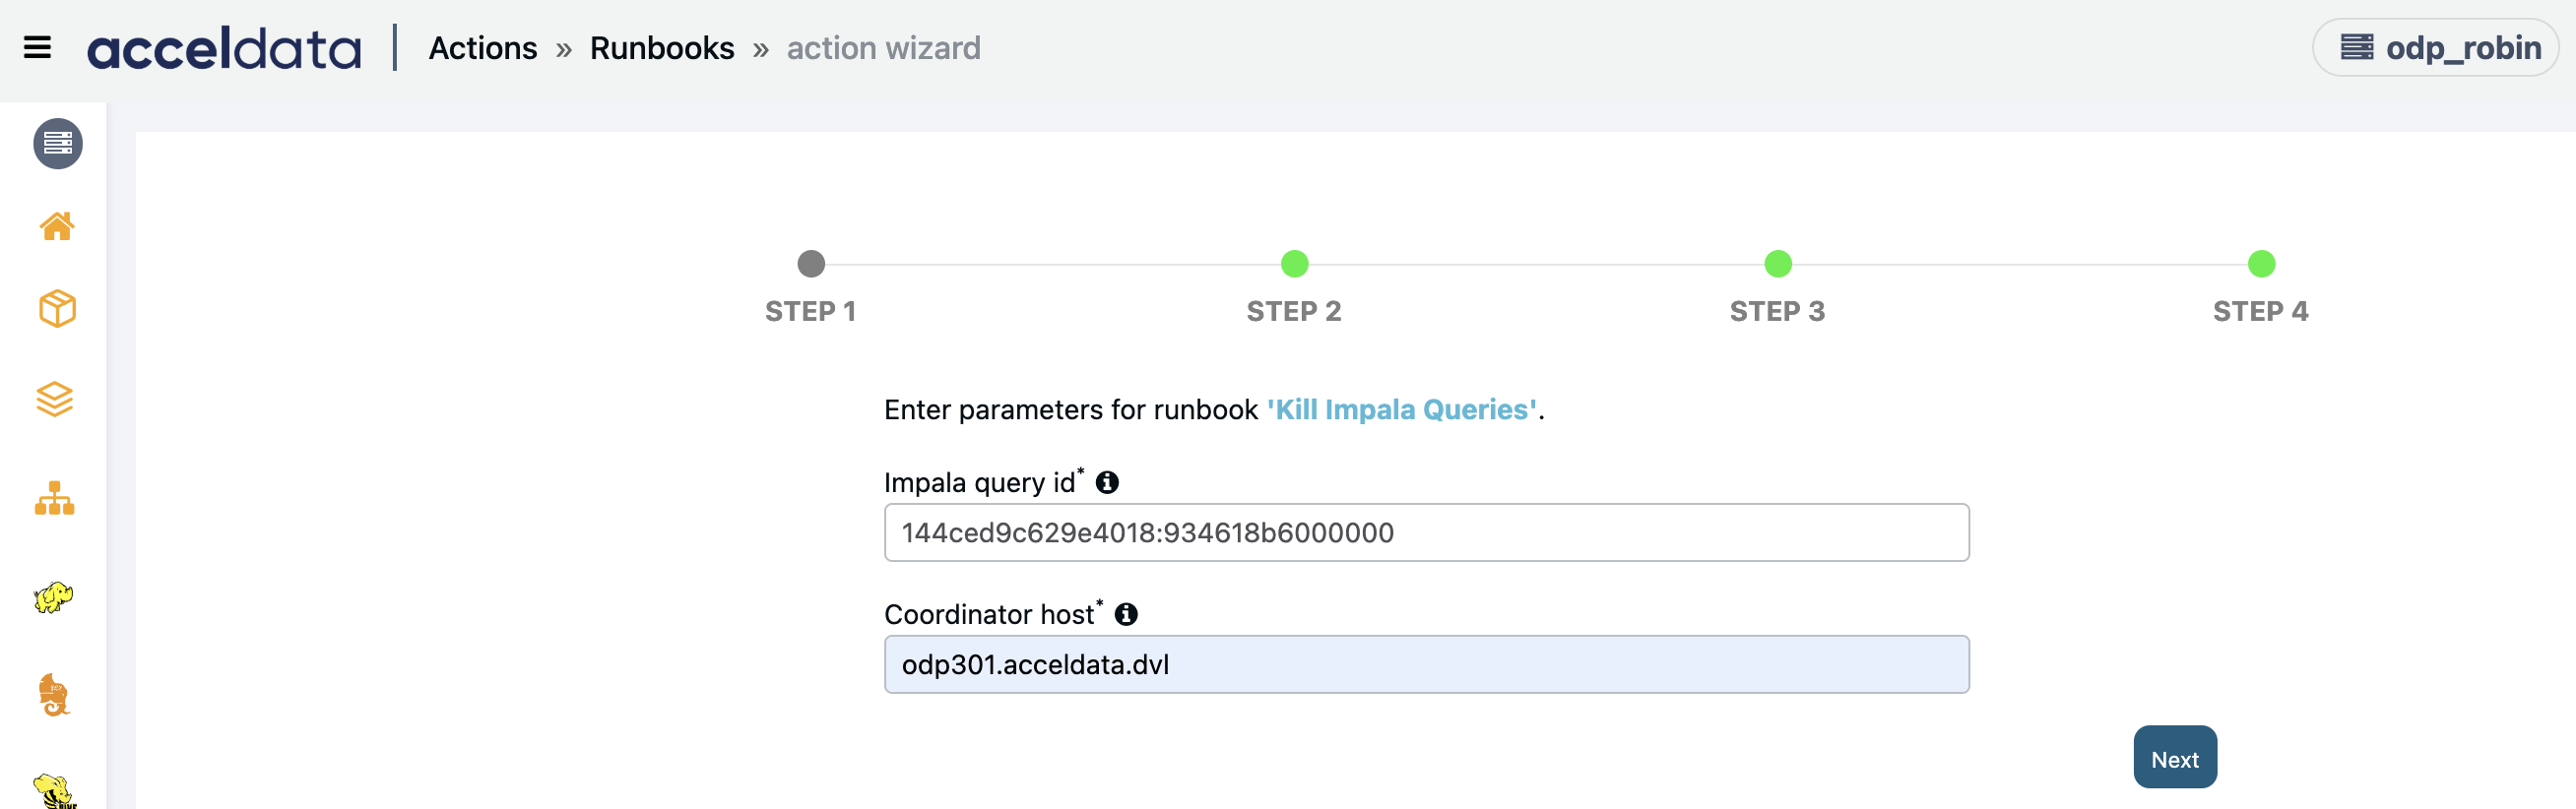Go to the Home sidebar icon
The width and height of the screenshot is (2576, 809).
tap(57, 226)
